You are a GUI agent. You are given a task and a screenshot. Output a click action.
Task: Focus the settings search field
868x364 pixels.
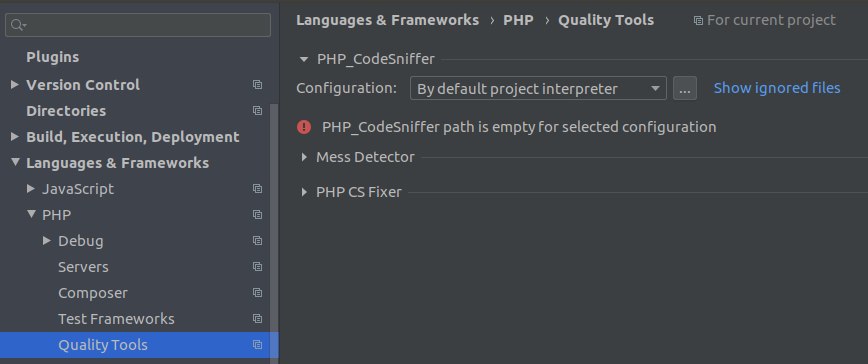pos(138,25)
